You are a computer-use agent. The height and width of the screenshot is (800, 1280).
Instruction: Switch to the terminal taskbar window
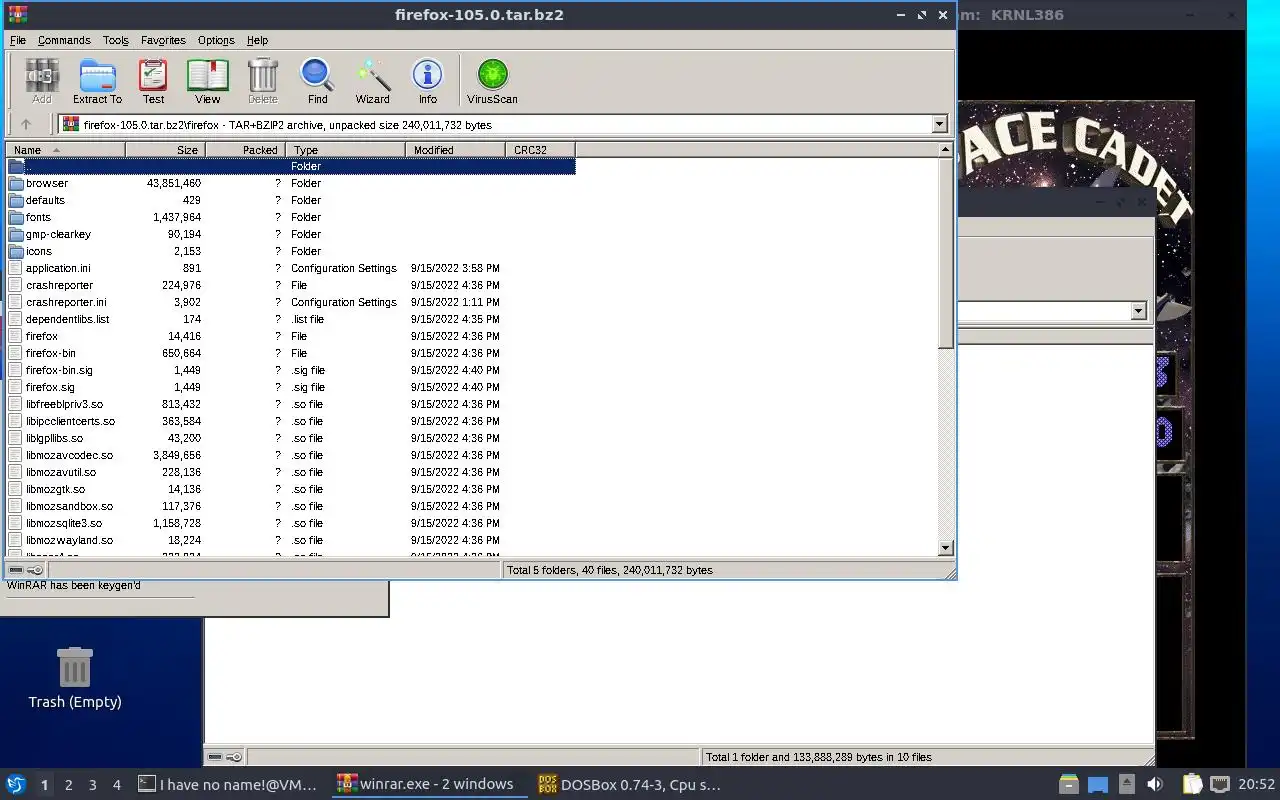[228, 785]
